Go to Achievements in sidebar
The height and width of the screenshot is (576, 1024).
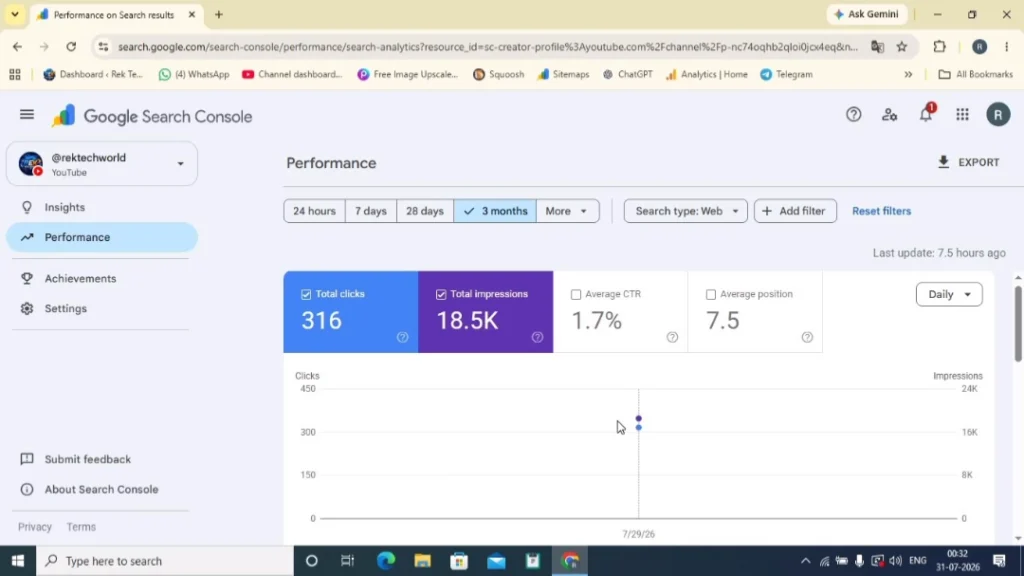tap(102, 279)
